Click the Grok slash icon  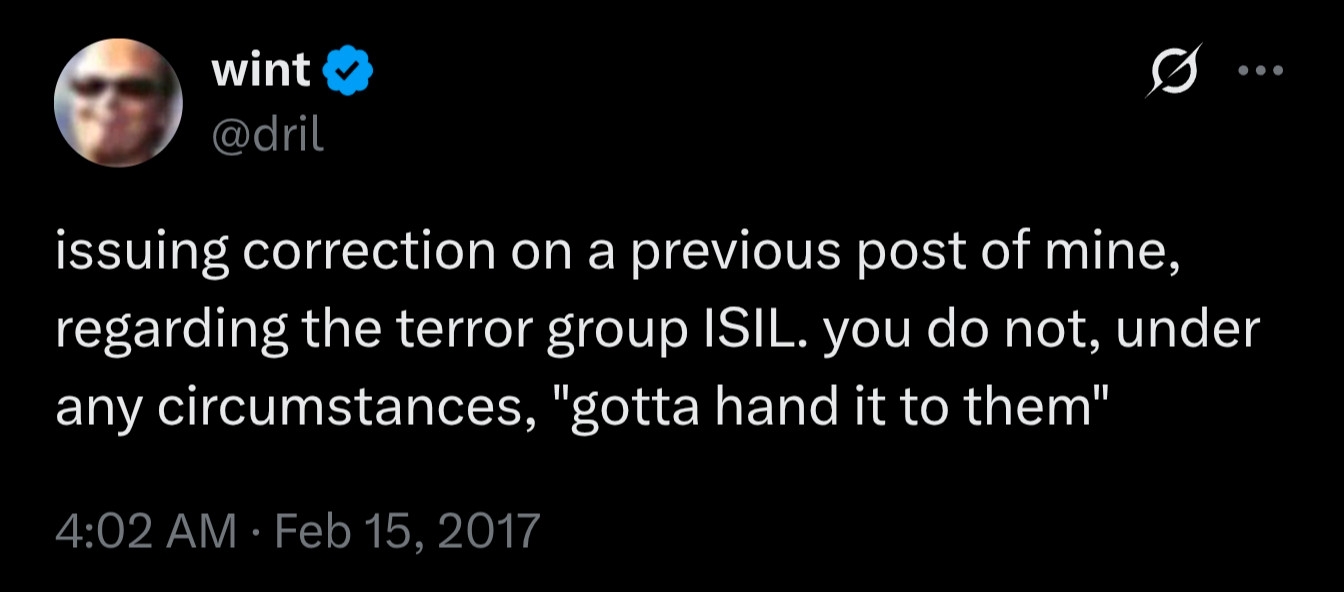[x=1172, y=73]
